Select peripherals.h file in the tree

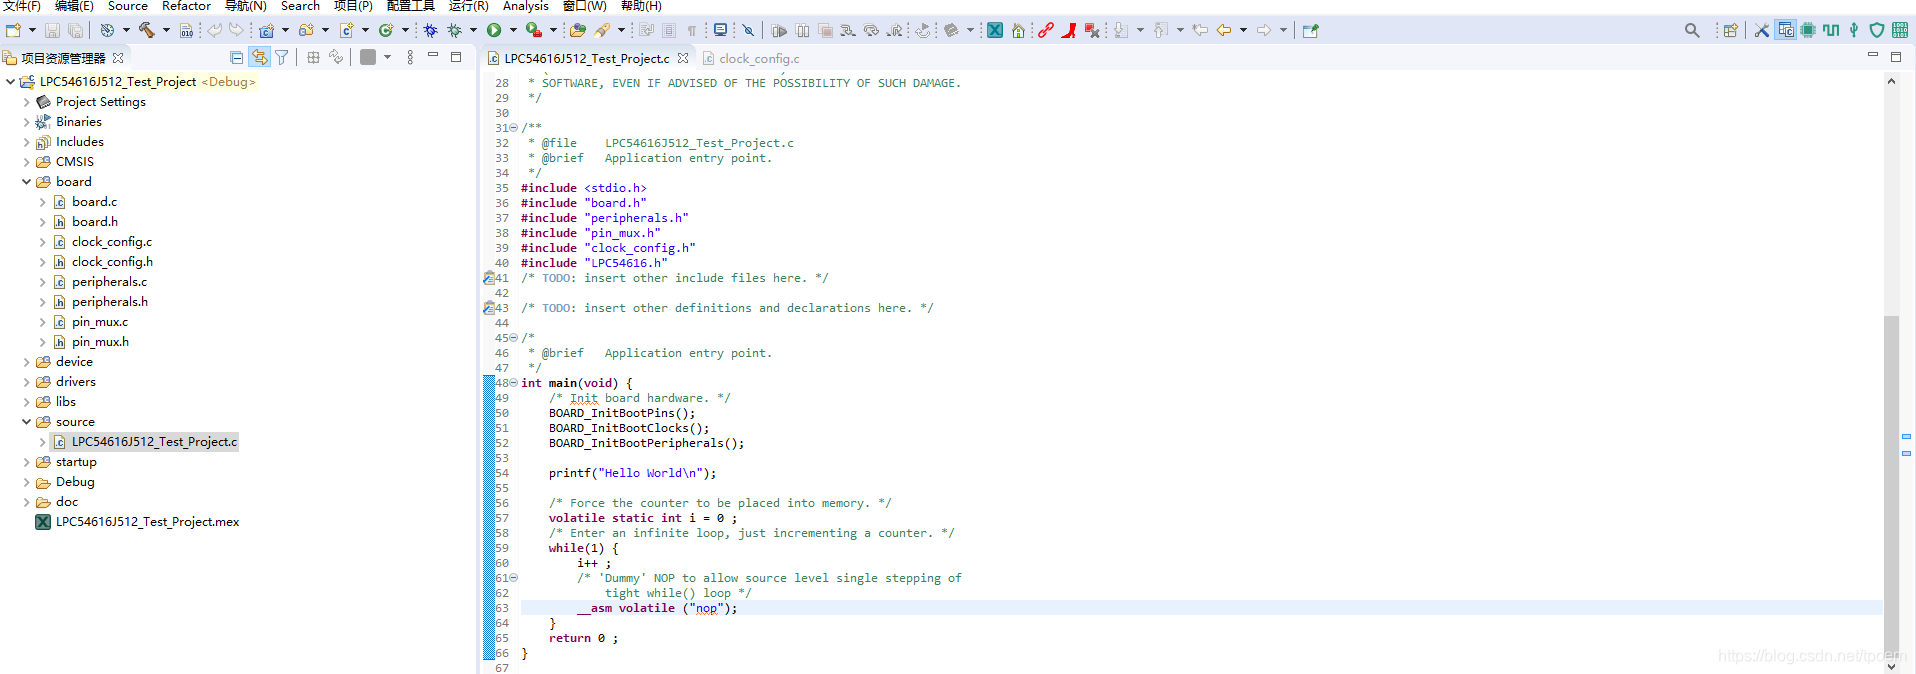pos(110,302)
